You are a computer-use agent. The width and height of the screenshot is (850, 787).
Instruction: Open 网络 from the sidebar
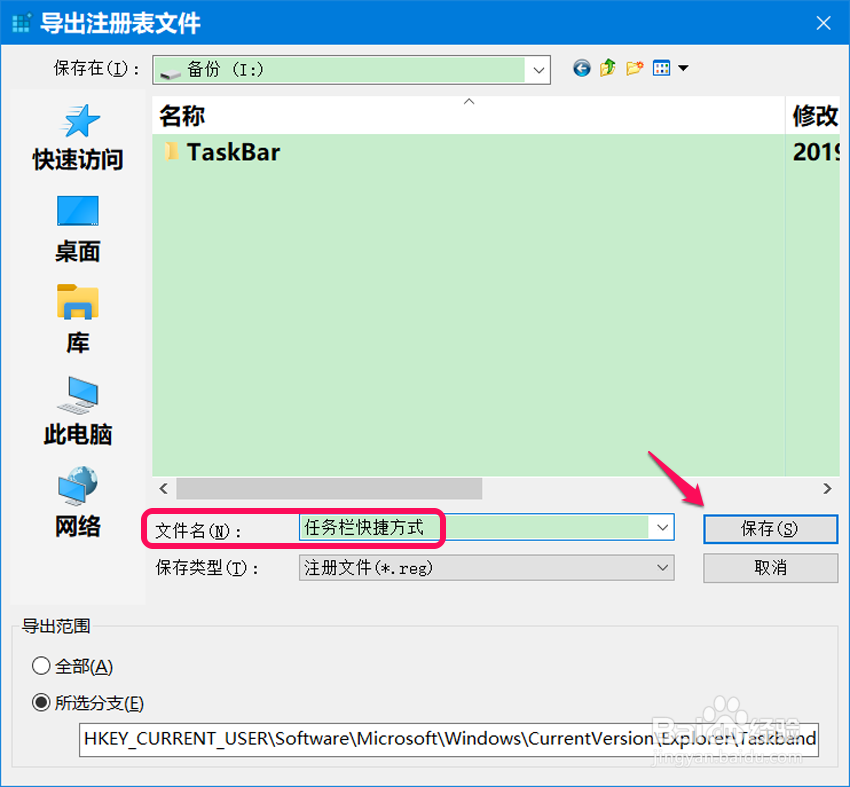[77, 503]
